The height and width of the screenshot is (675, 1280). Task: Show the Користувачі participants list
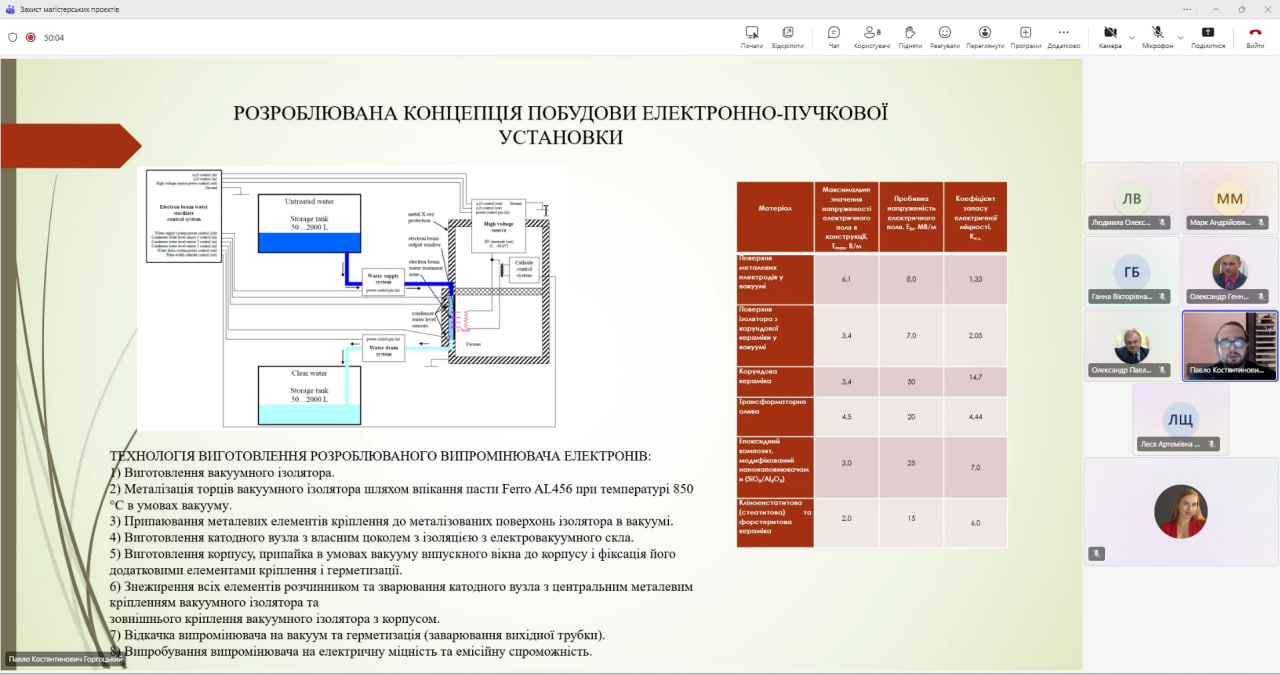click(871, 37)
